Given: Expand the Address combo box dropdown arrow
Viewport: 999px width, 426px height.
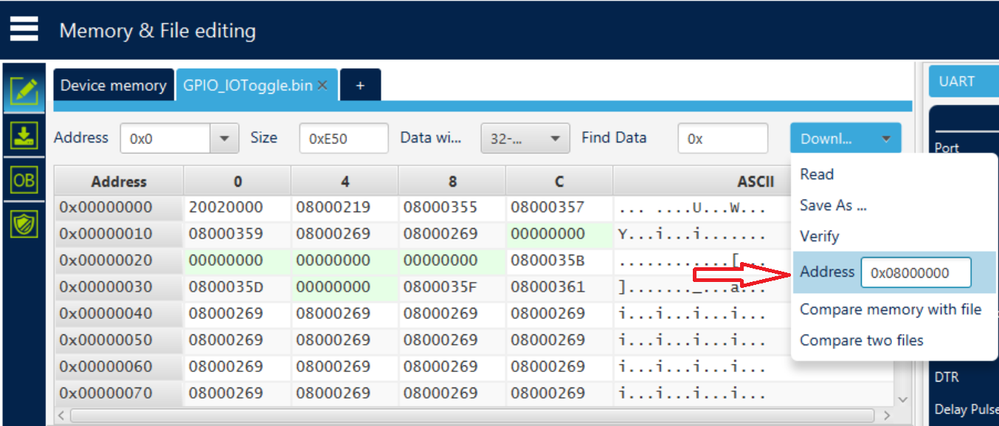Looking at the screenshot, I should tap(224, 138).
